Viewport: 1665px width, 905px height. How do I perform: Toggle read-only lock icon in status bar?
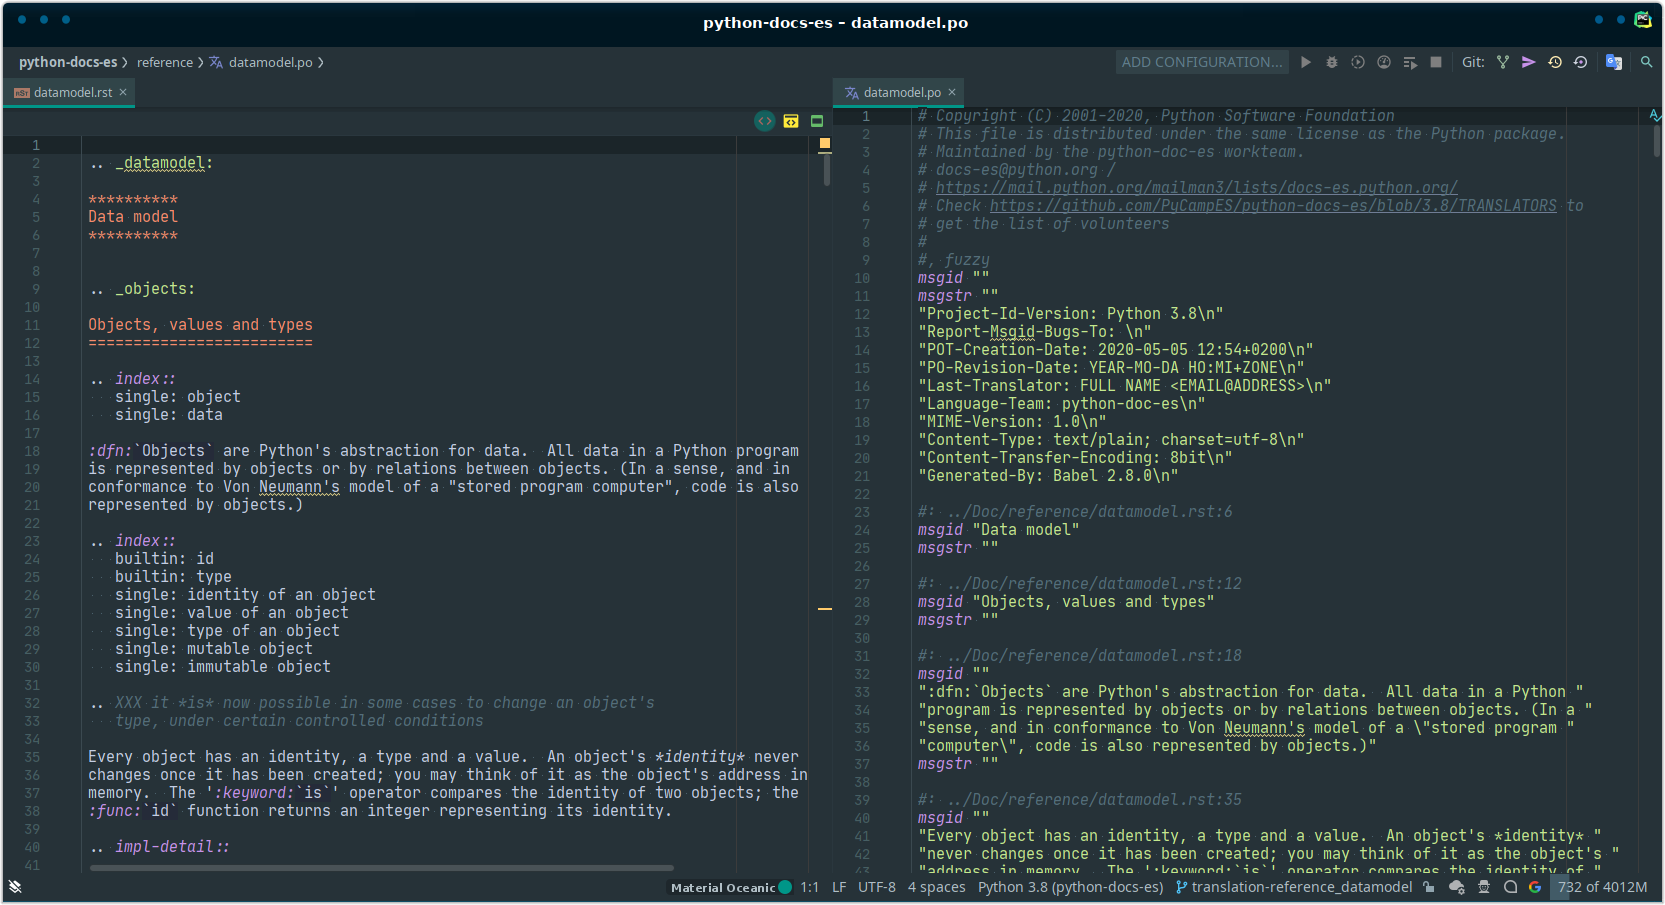[x=1429, y=887]
